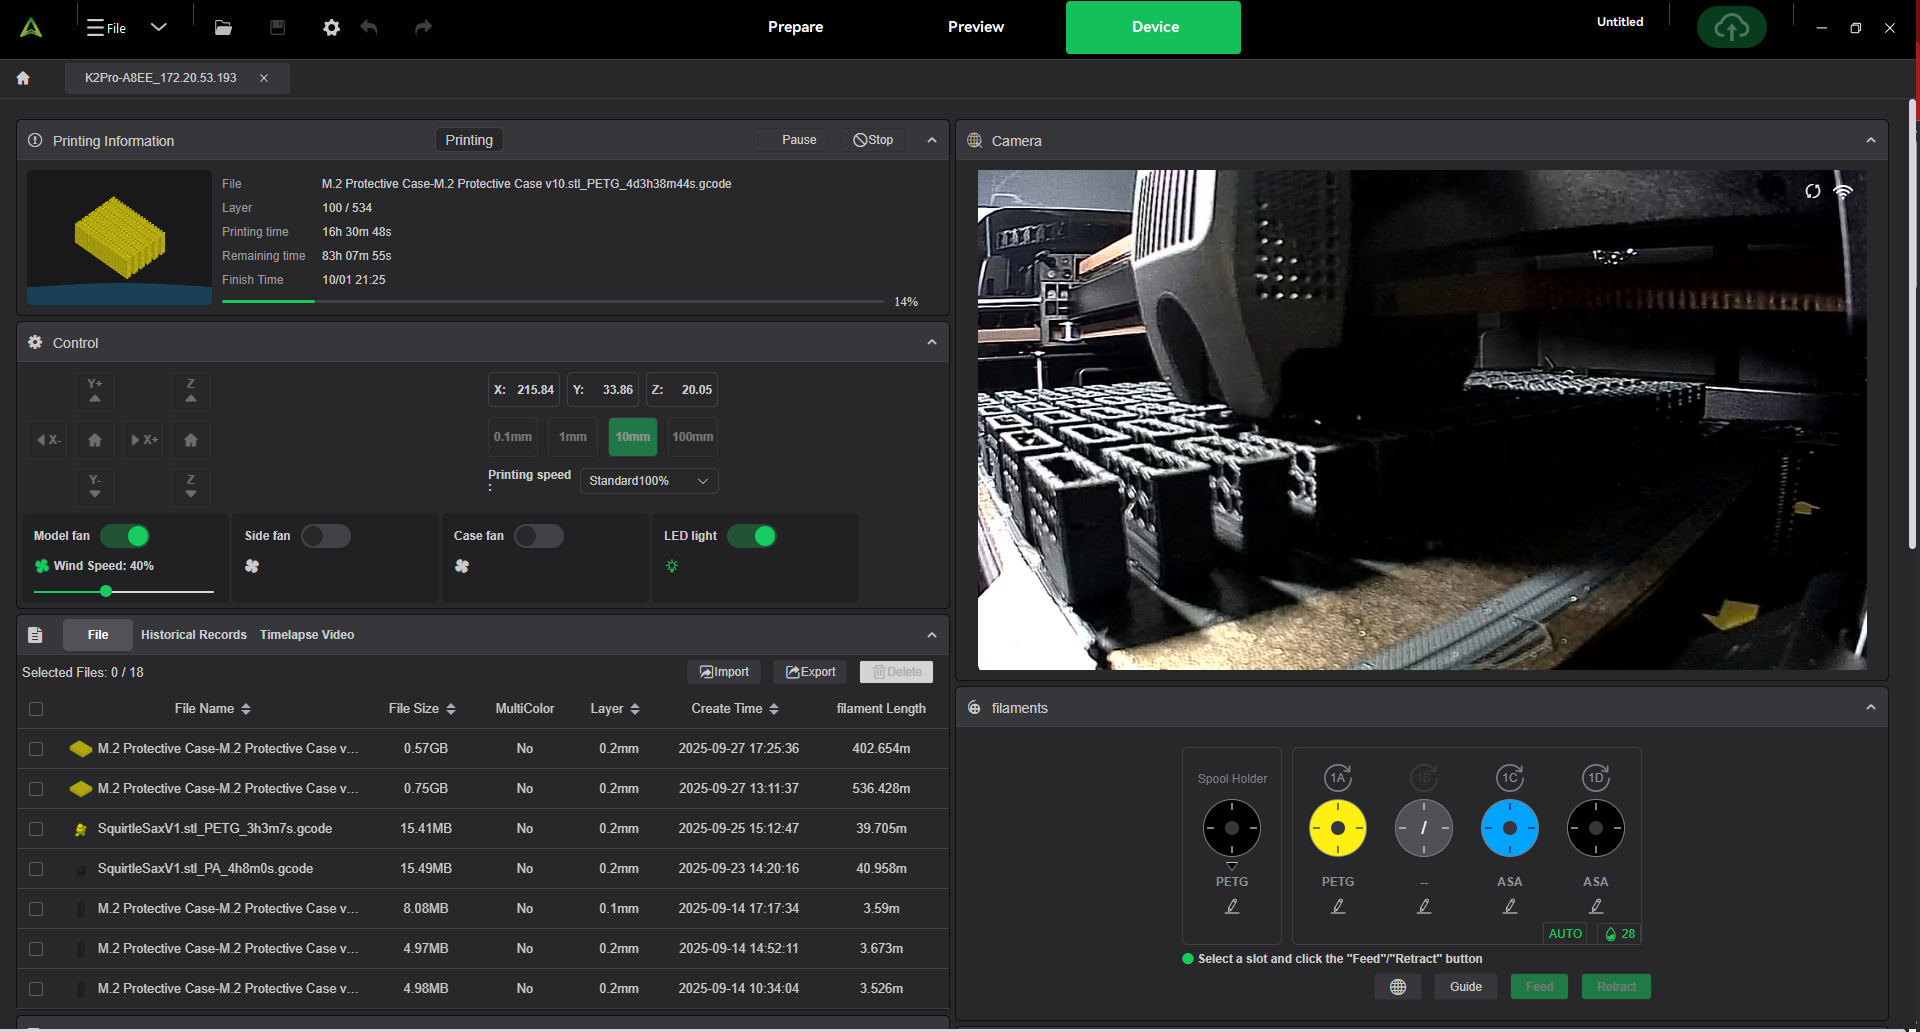Viewport: 1920px width, 1032px height.
Task: Switch to the Preview tab
Action: 975,27
